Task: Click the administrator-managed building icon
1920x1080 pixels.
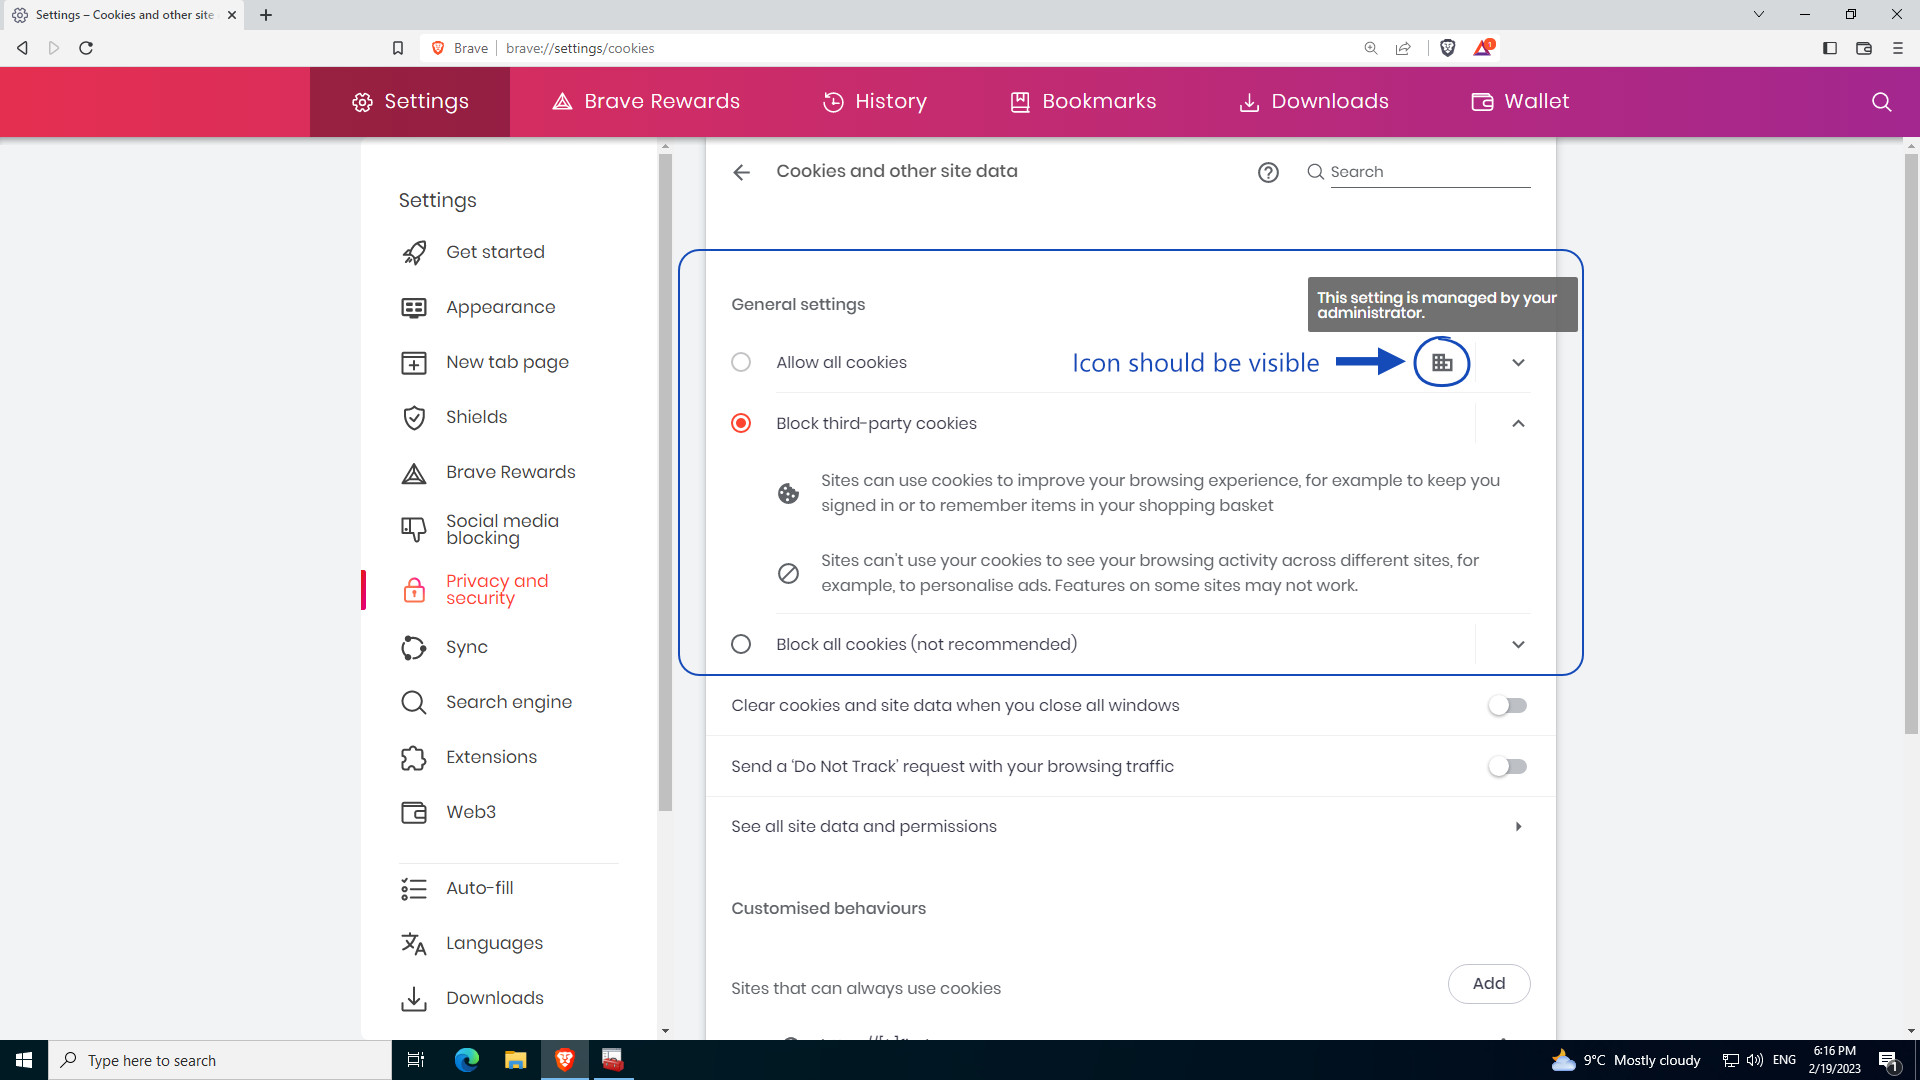Action: coord(1441,362)
